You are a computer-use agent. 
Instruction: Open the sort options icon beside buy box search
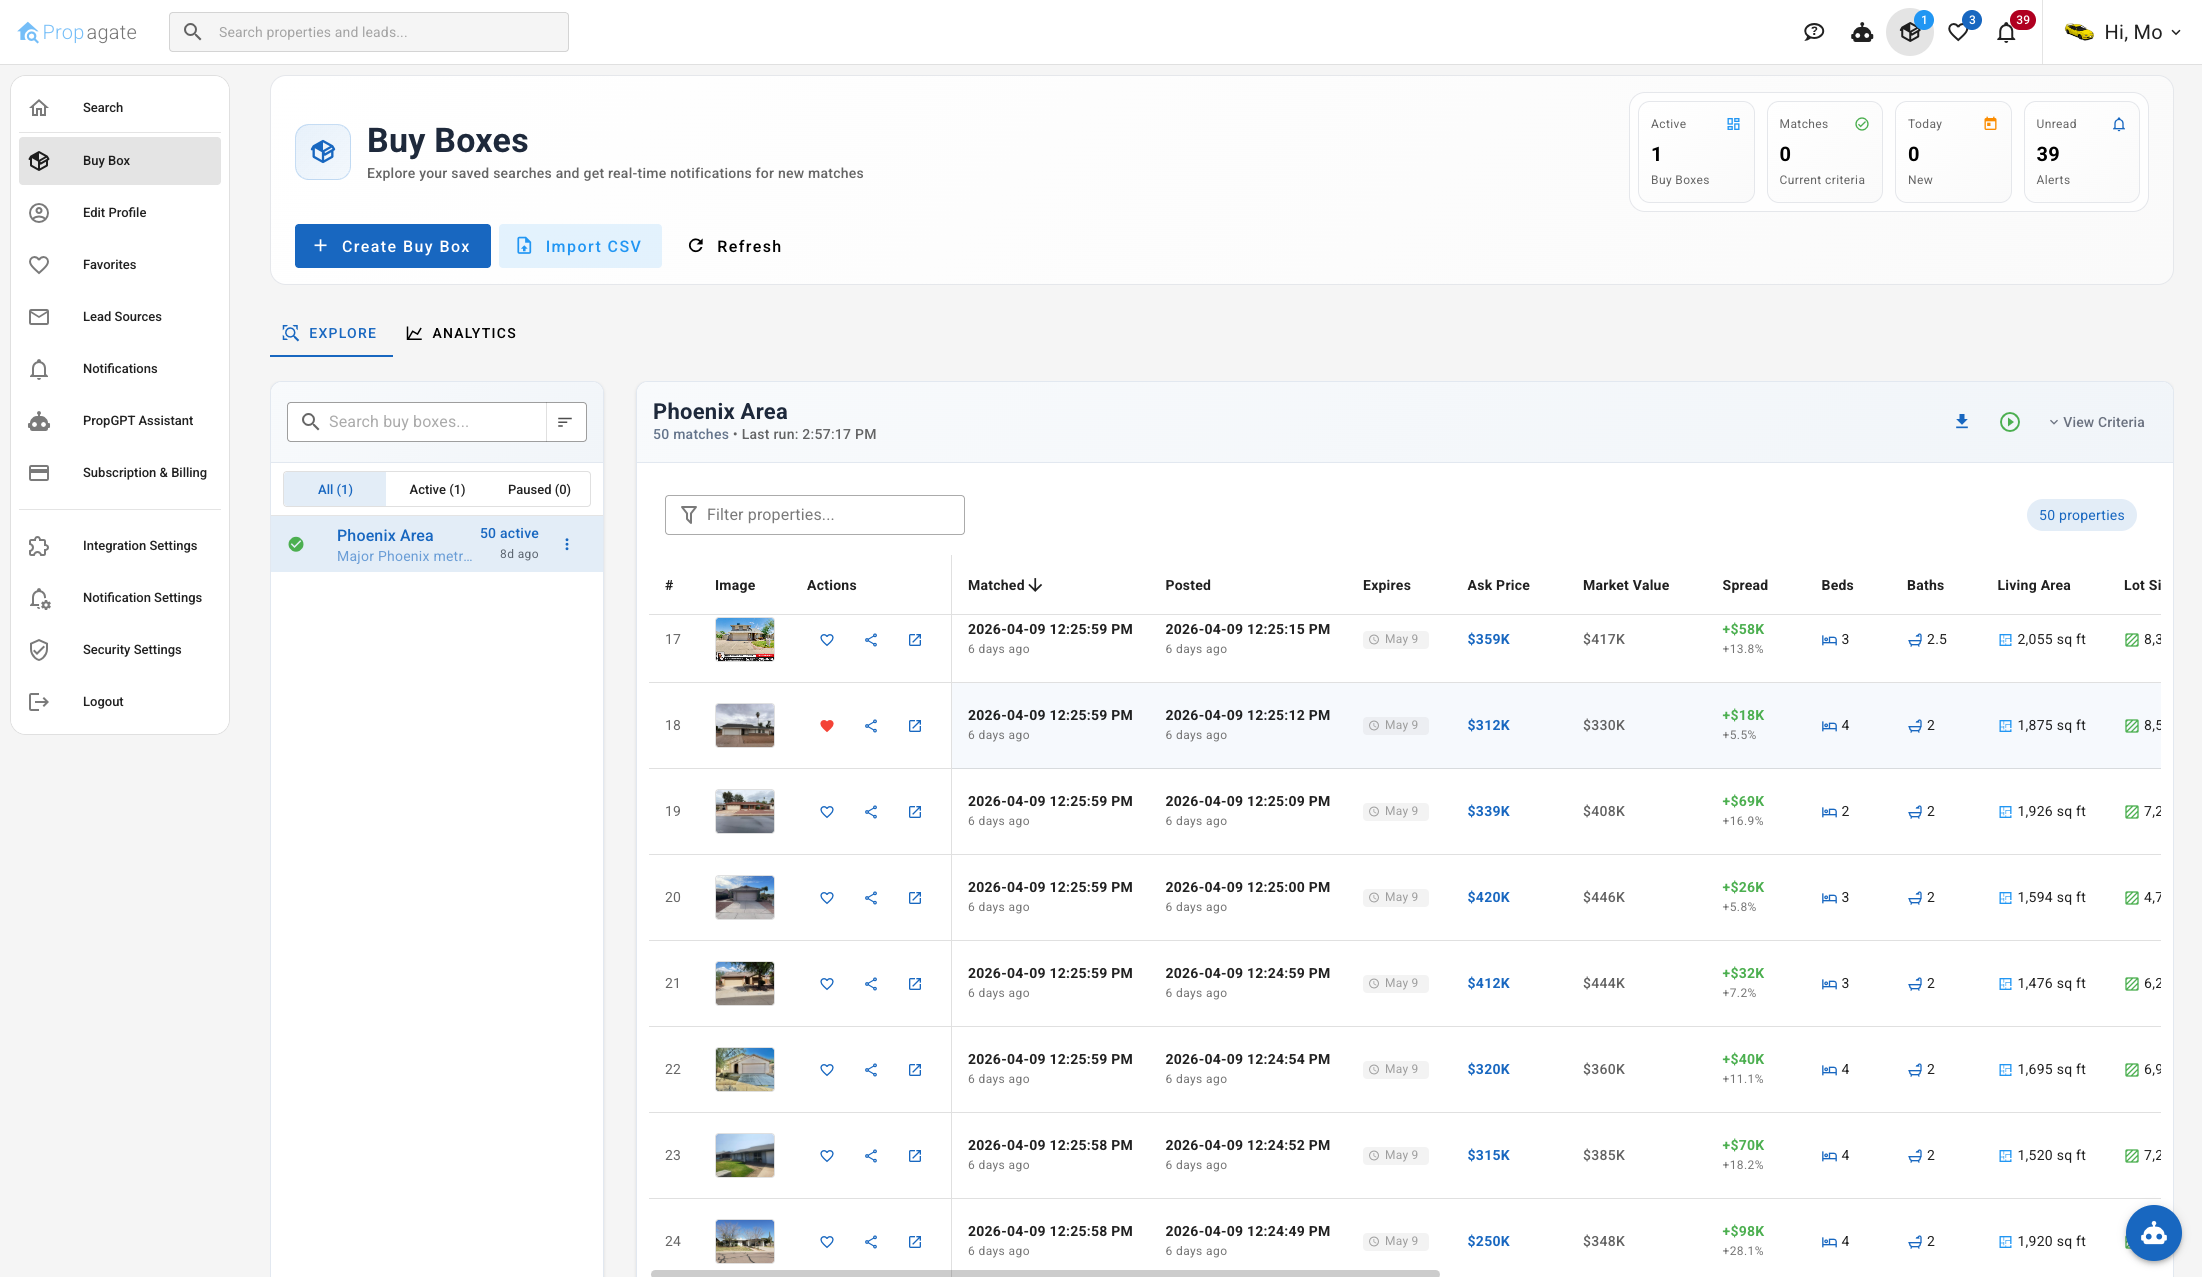tap(565, 421)
